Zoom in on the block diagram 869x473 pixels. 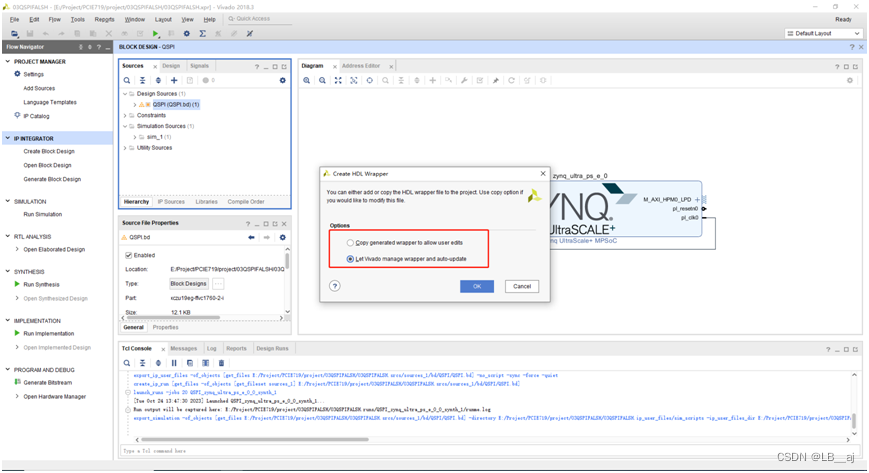pos(306,80)
